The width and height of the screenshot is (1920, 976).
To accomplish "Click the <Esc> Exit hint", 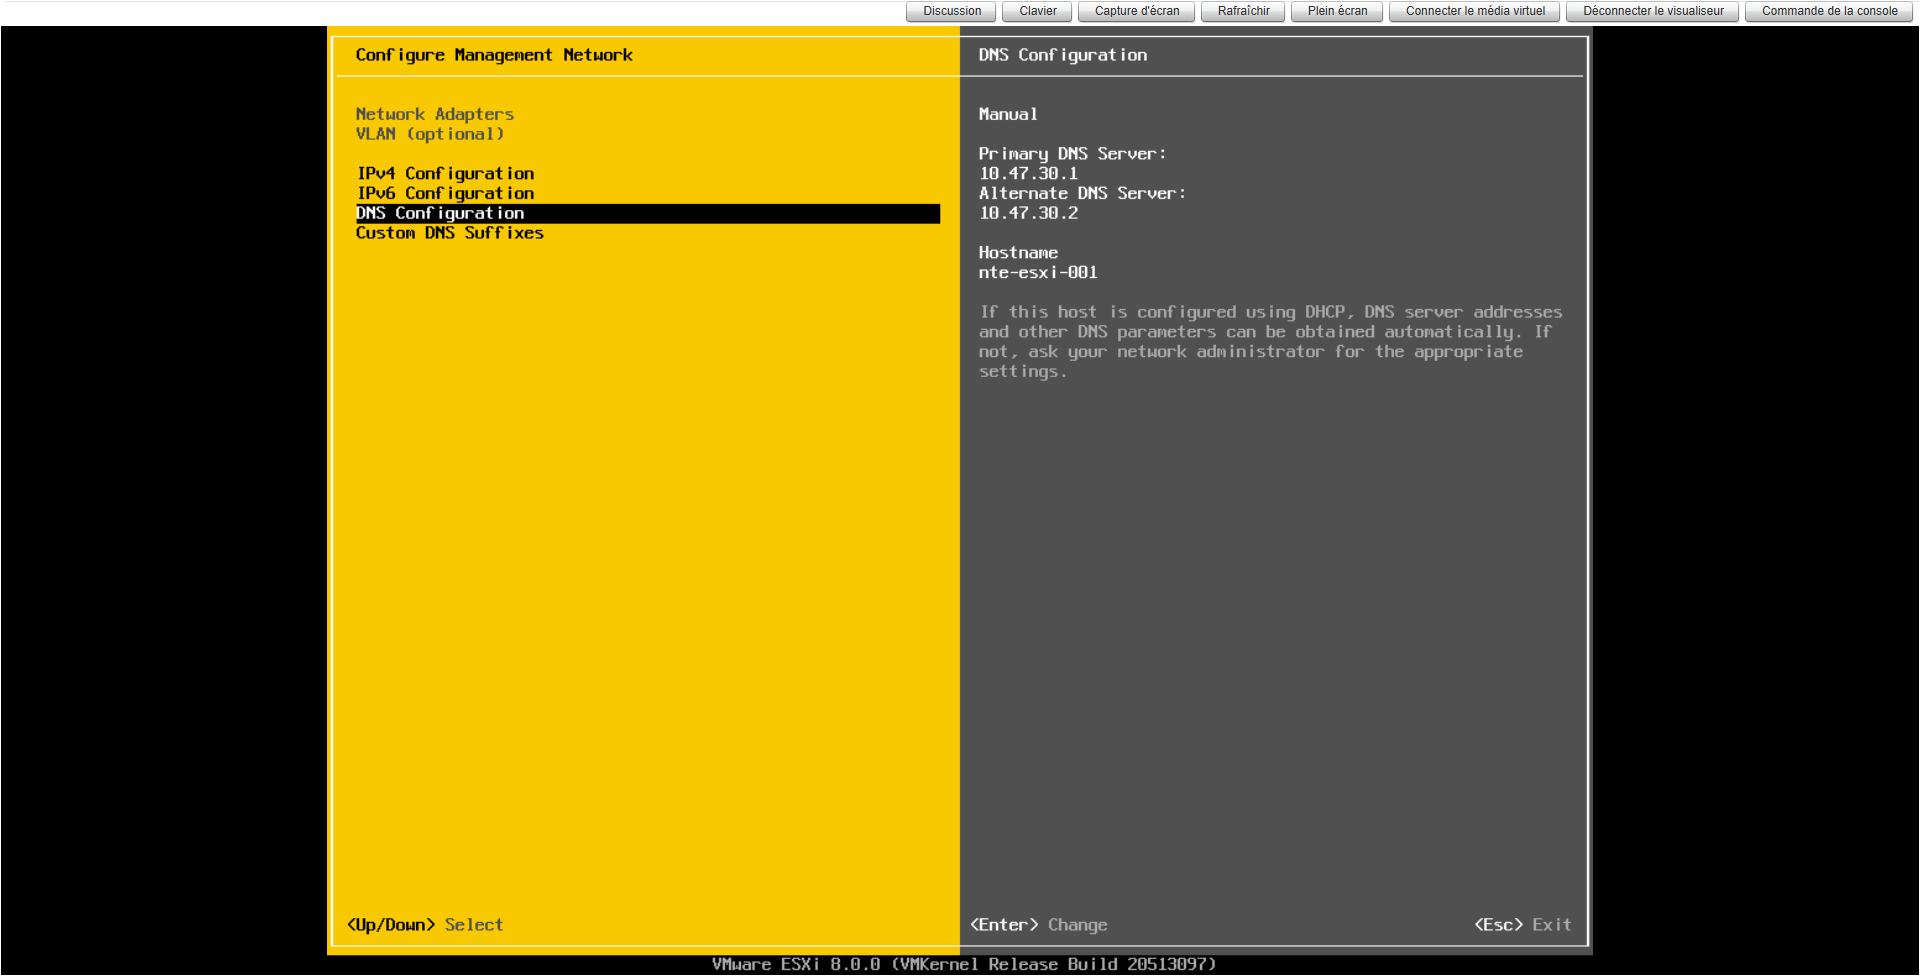I will (x=1523, y=925).
